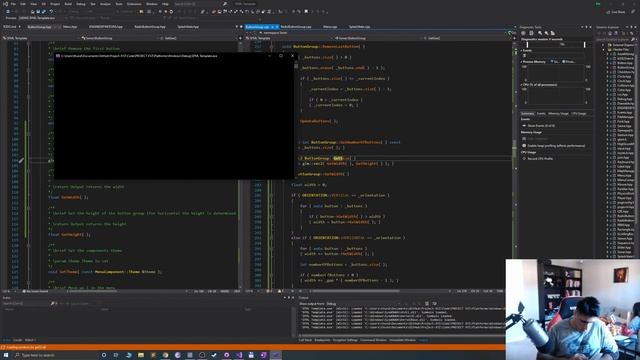This screenshot has height=360, width=640.
Task: Select Button.hpp in Solution Explorer
Action: click(624, 63)
